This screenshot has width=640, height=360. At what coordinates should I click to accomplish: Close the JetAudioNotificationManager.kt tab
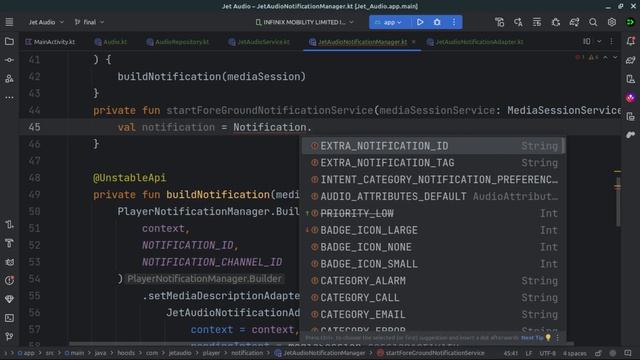(413, 42)
